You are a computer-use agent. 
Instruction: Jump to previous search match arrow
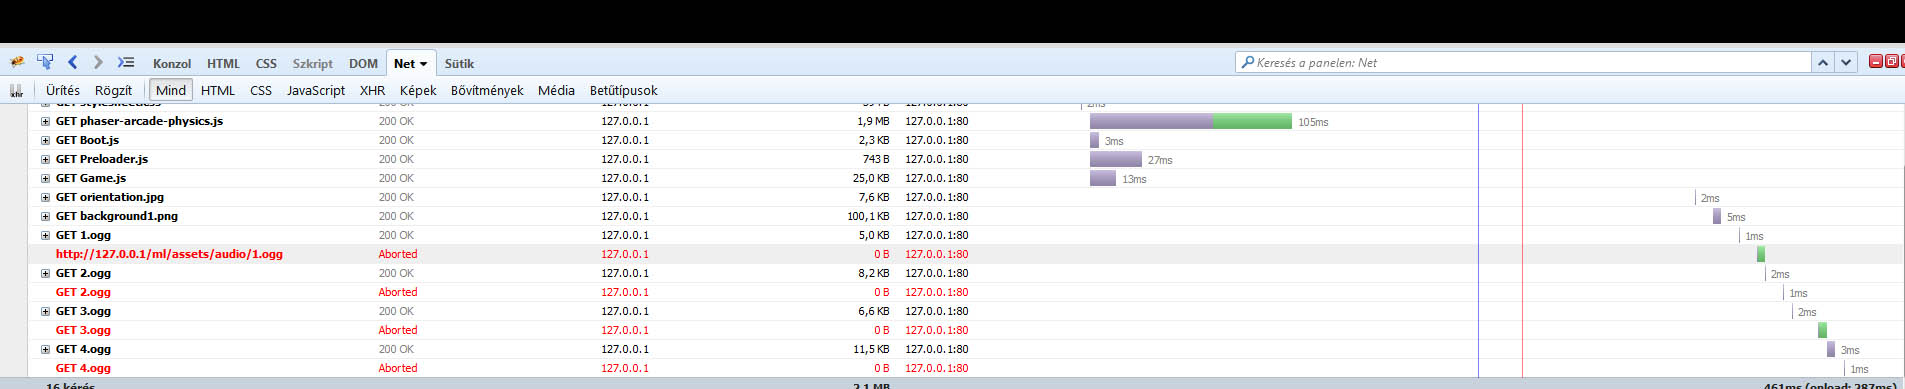(1823, 62)
